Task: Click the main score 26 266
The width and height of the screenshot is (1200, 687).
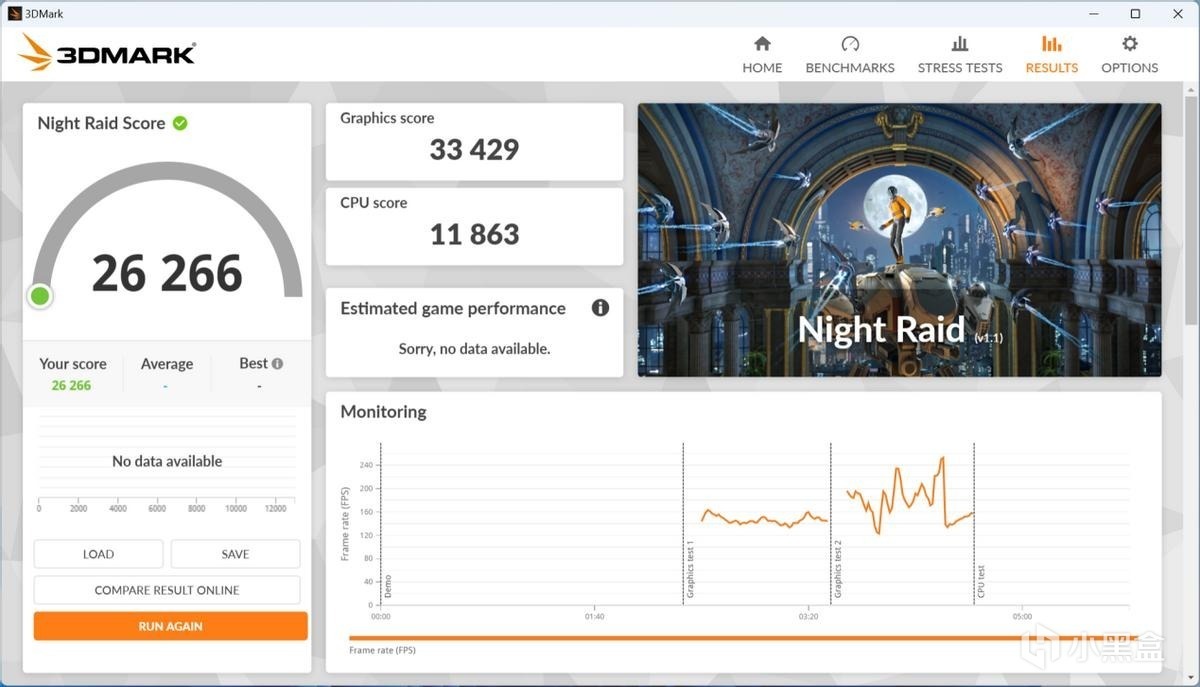Action: (167, 273)
